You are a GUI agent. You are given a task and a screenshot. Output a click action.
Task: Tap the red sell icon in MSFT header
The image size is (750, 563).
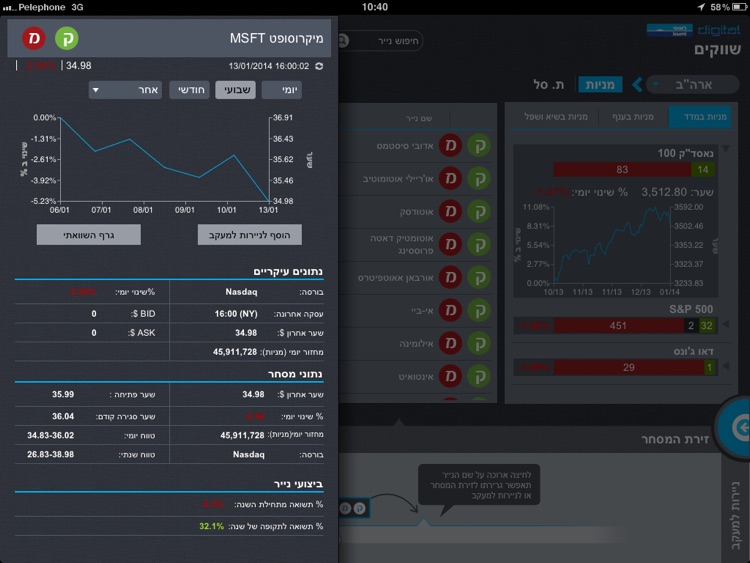[34, 38]
